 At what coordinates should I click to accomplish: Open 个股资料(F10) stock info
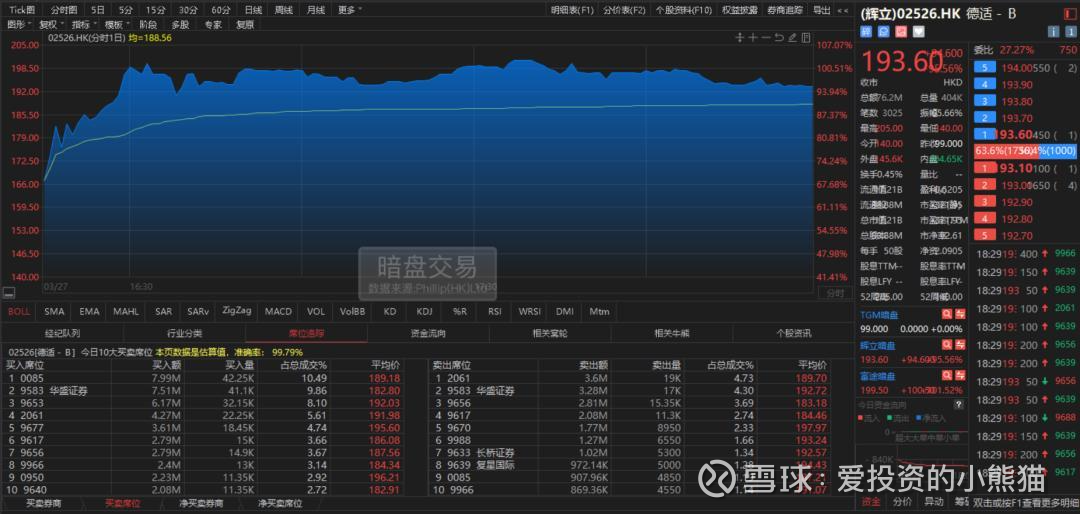[x=683, y=10]
